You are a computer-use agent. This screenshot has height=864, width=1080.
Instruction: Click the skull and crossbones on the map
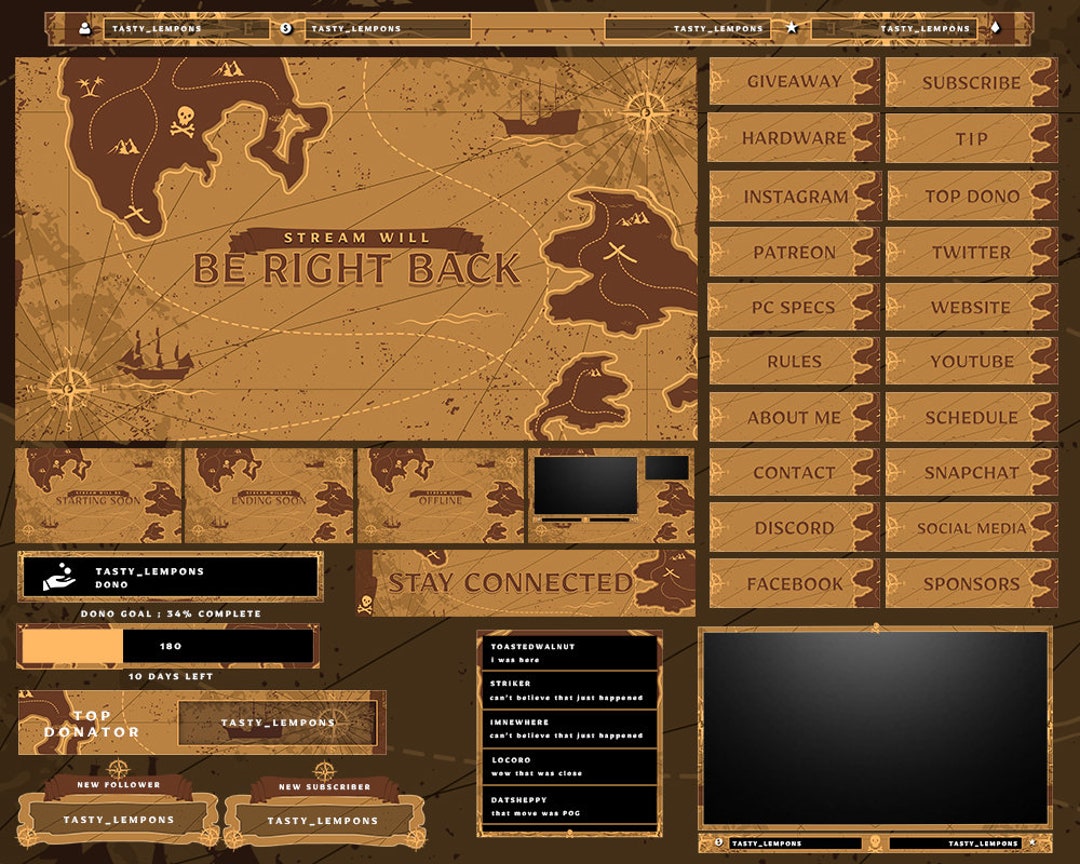click(183, 119)
